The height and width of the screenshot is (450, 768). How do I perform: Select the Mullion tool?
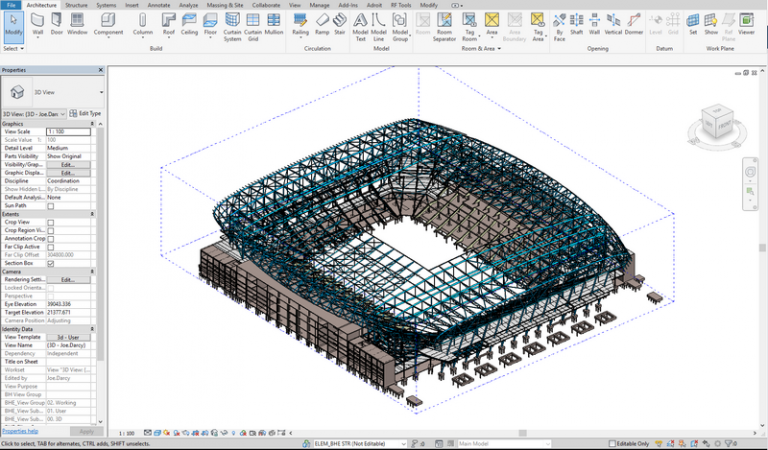click(274, 24)
